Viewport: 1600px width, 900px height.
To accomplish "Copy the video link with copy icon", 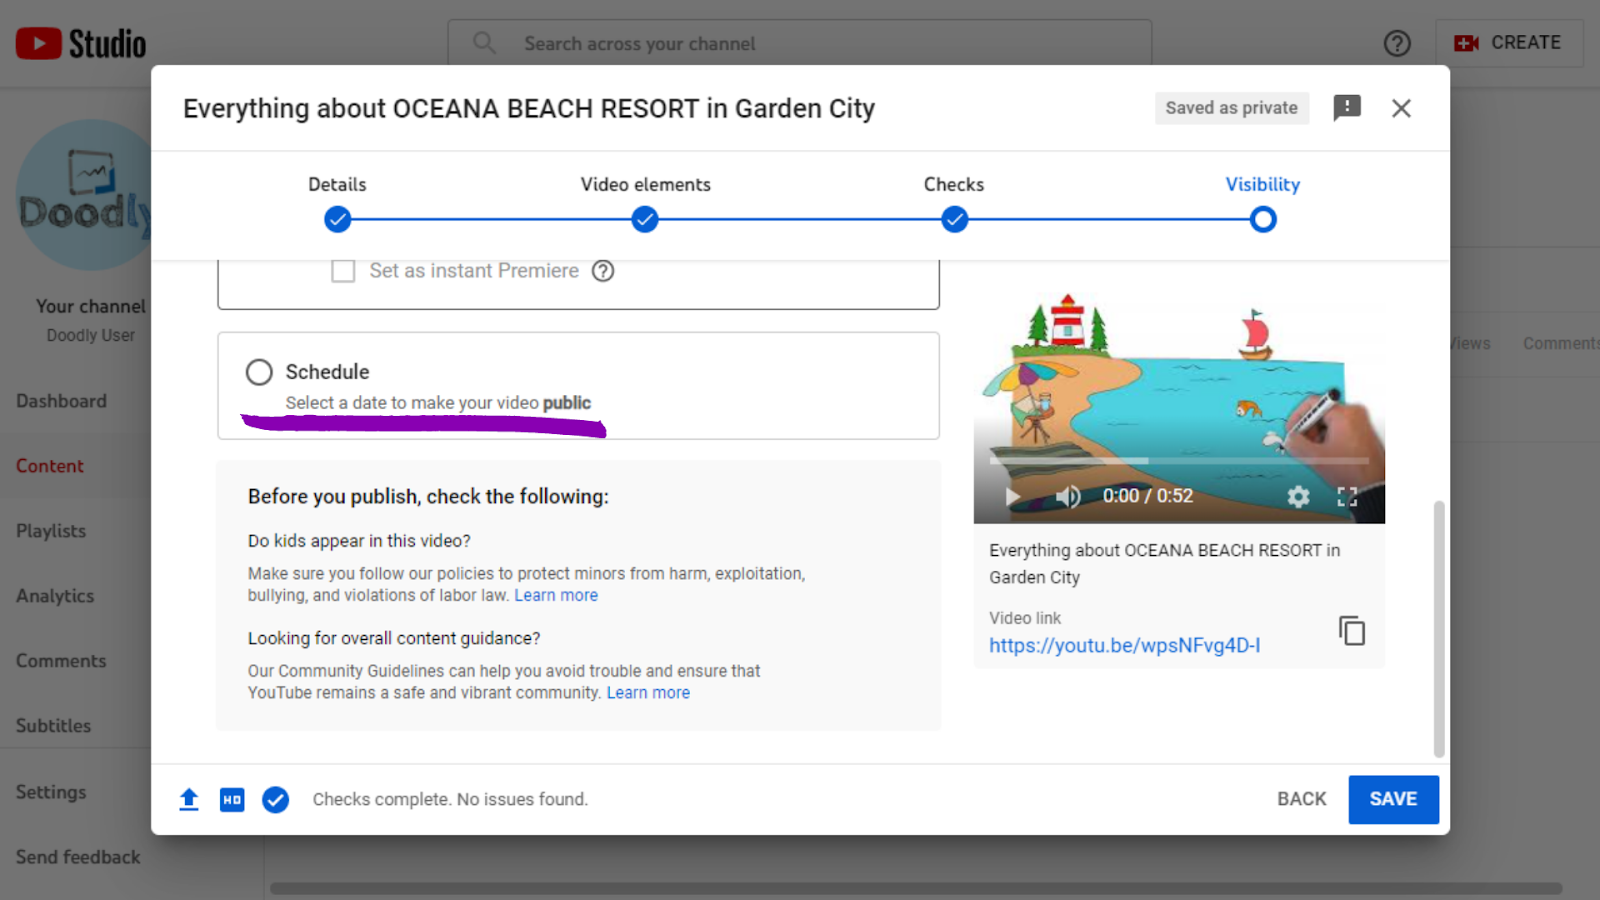I will [1352, 631].
